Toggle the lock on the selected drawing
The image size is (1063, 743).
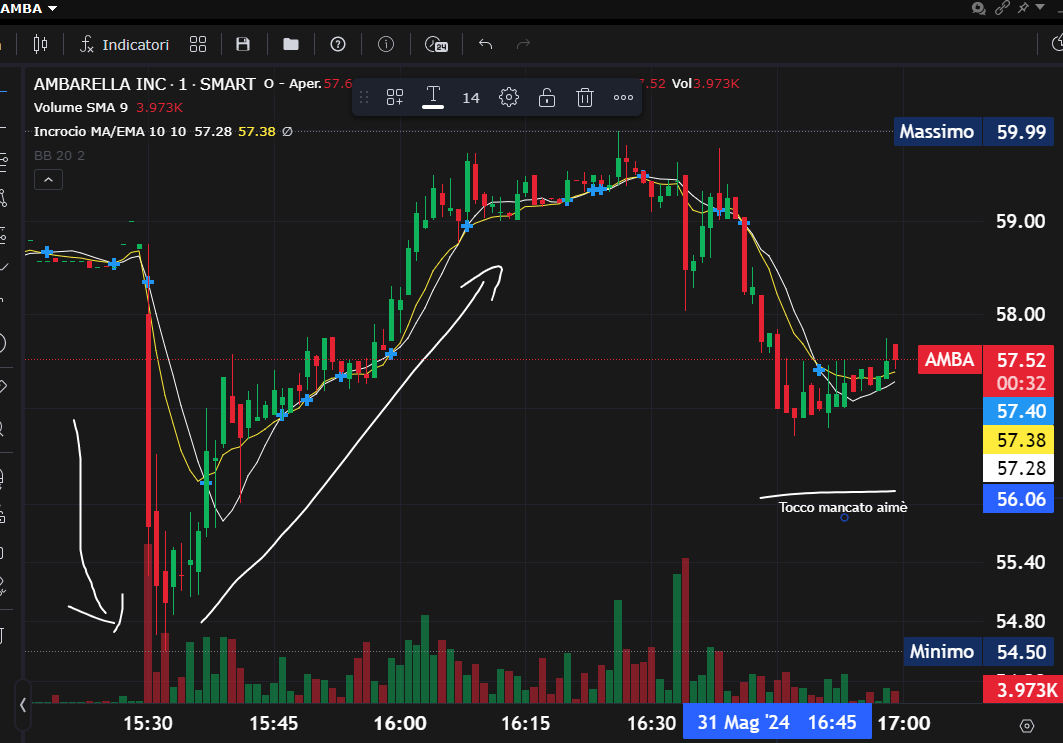coord(547,98)
